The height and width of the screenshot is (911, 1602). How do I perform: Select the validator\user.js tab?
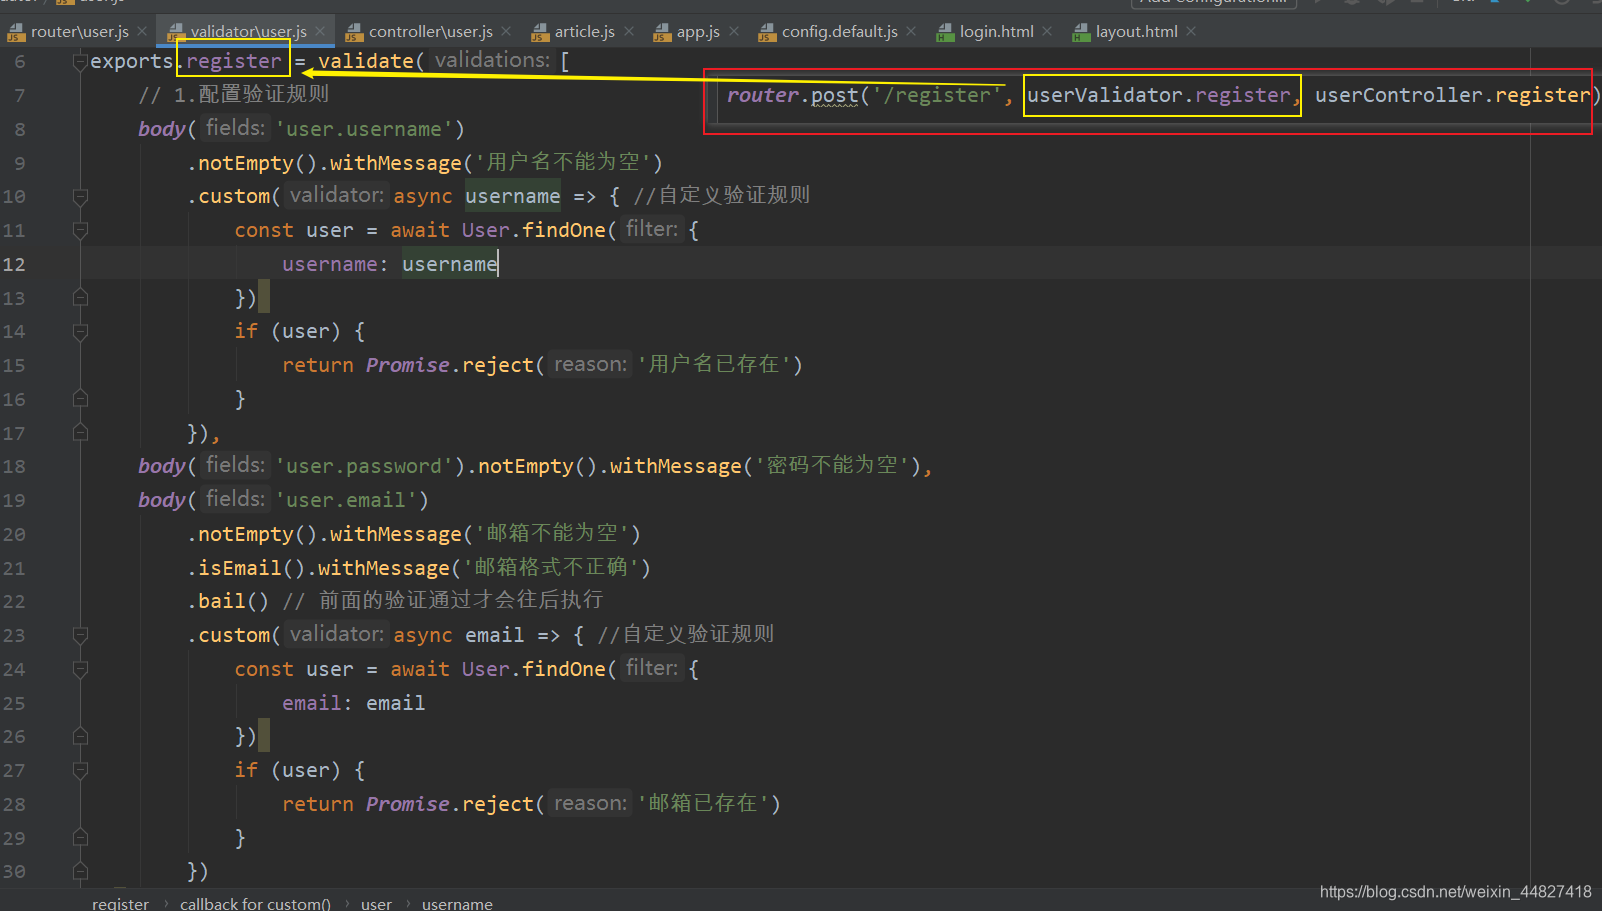pyautogui.click(x=249, y=32)
